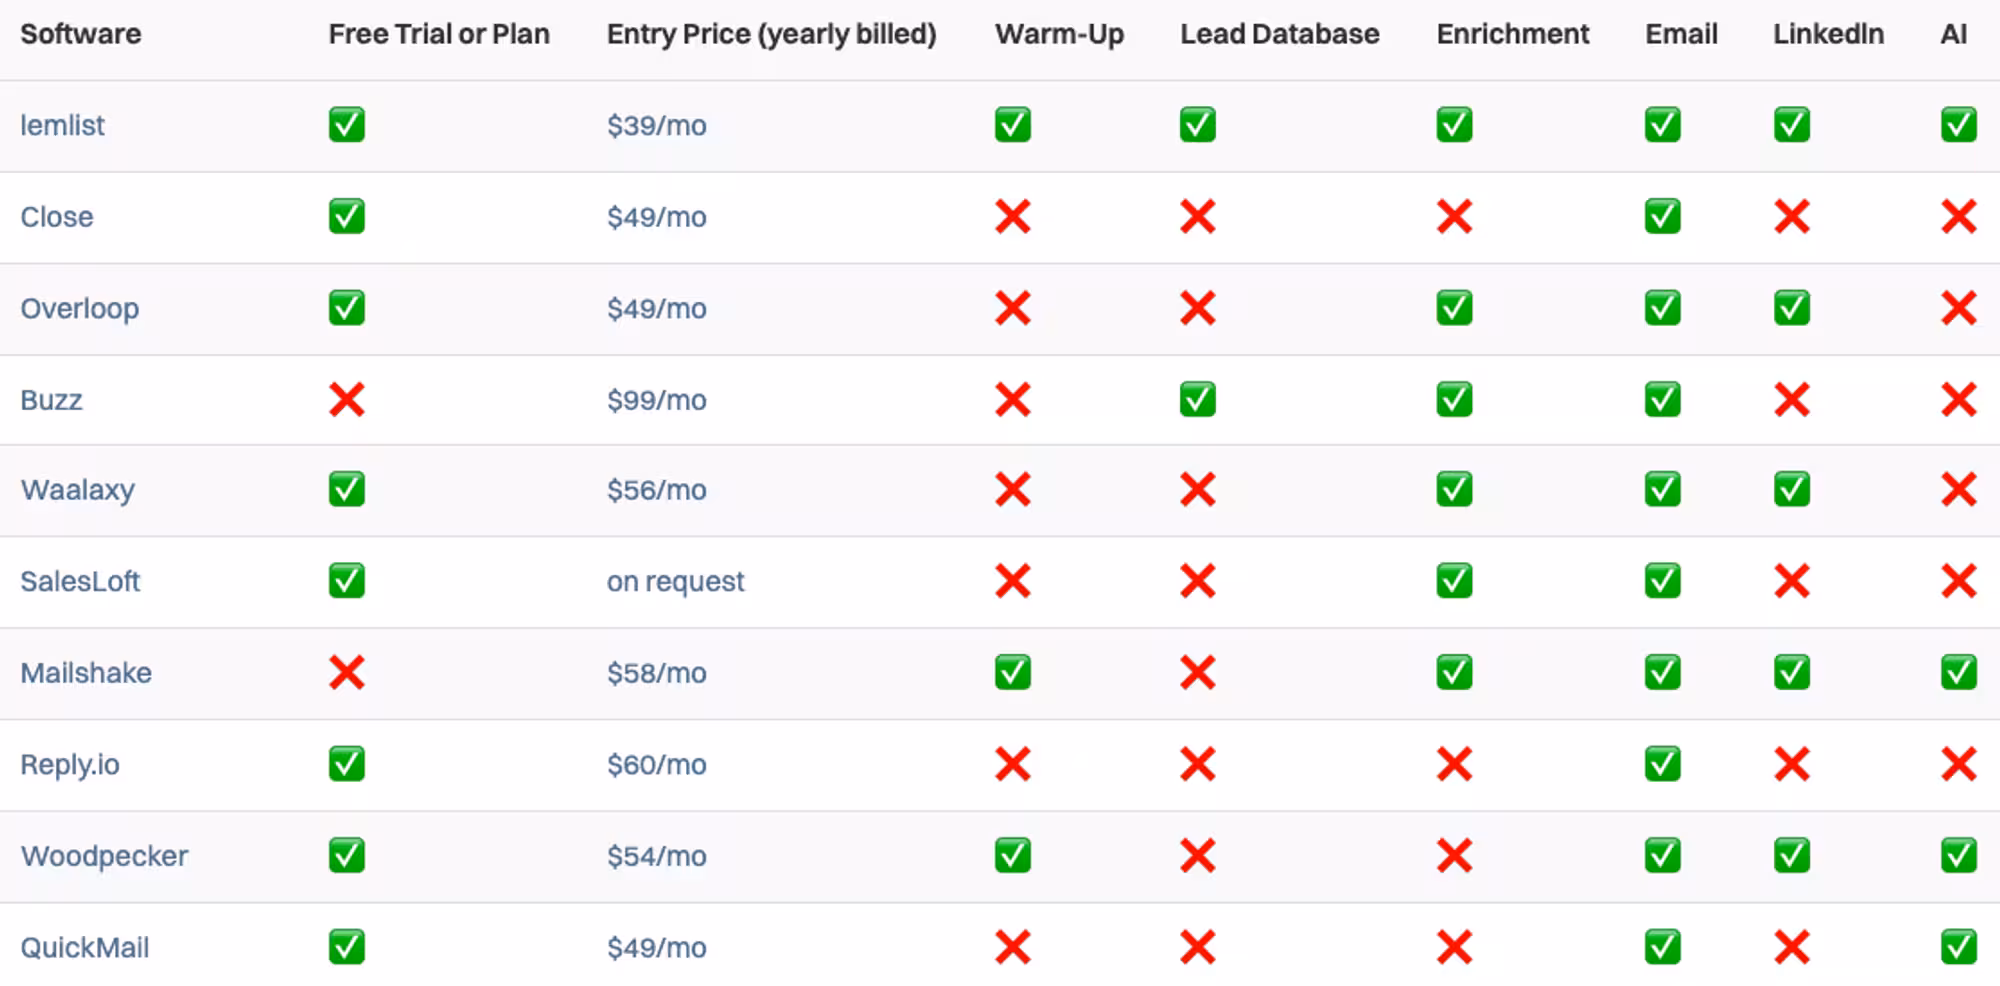Image resolution: width=2000 pixels, height=986 pixels.
Task: Click the Mailshake name link
Action: [x=86, y=673]
